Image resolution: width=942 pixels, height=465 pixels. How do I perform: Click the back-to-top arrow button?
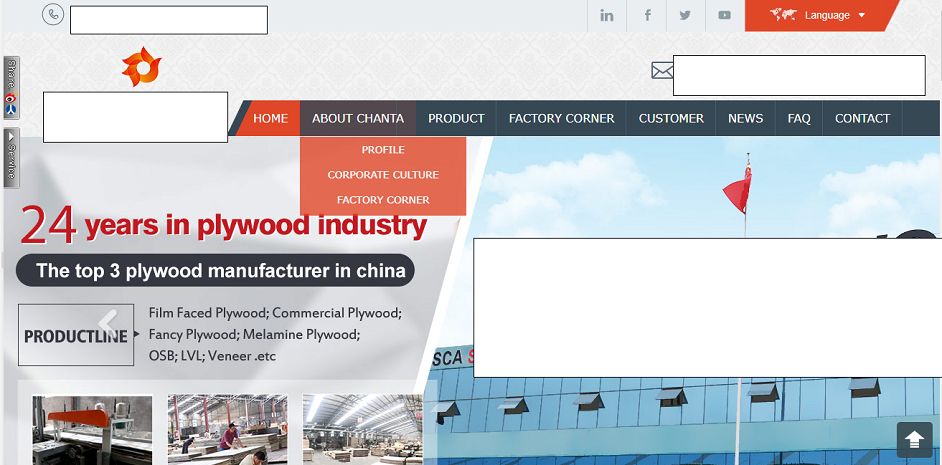914,440
